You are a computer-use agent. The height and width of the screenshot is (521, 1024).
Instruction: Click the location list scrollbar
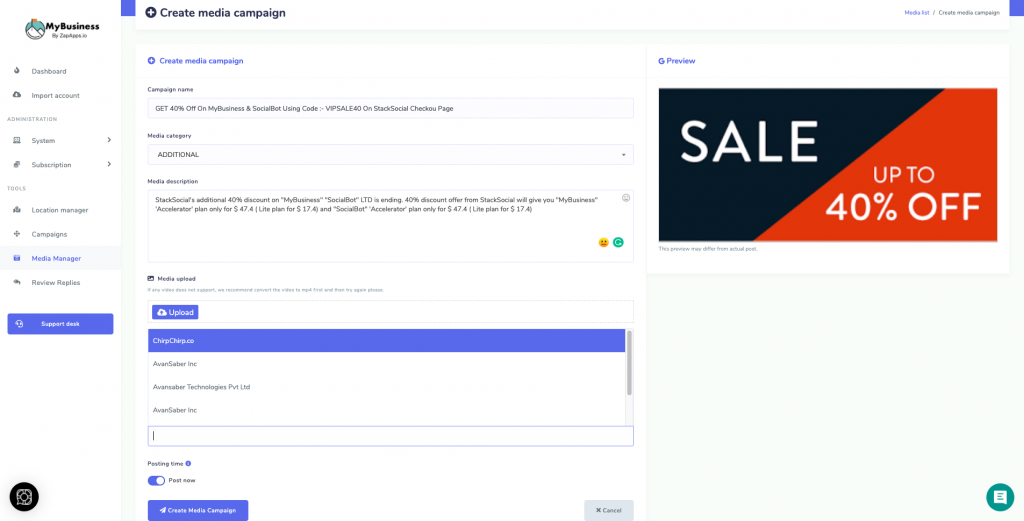tap(629, 363)
